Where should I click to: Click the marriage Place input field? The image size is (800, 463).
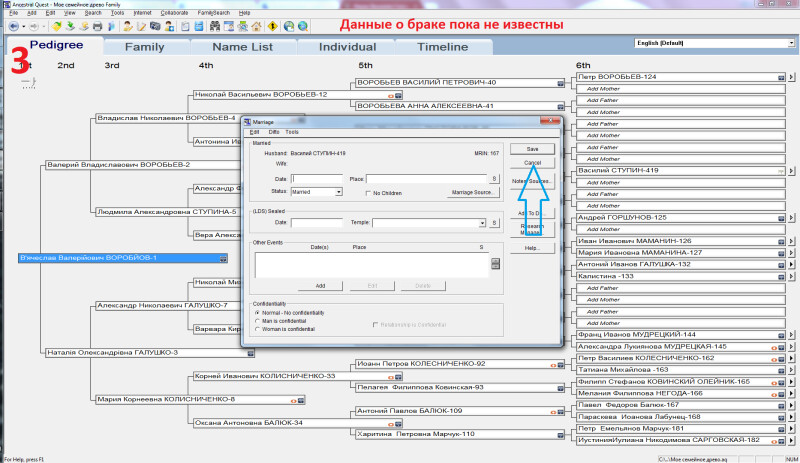[427, 179]
